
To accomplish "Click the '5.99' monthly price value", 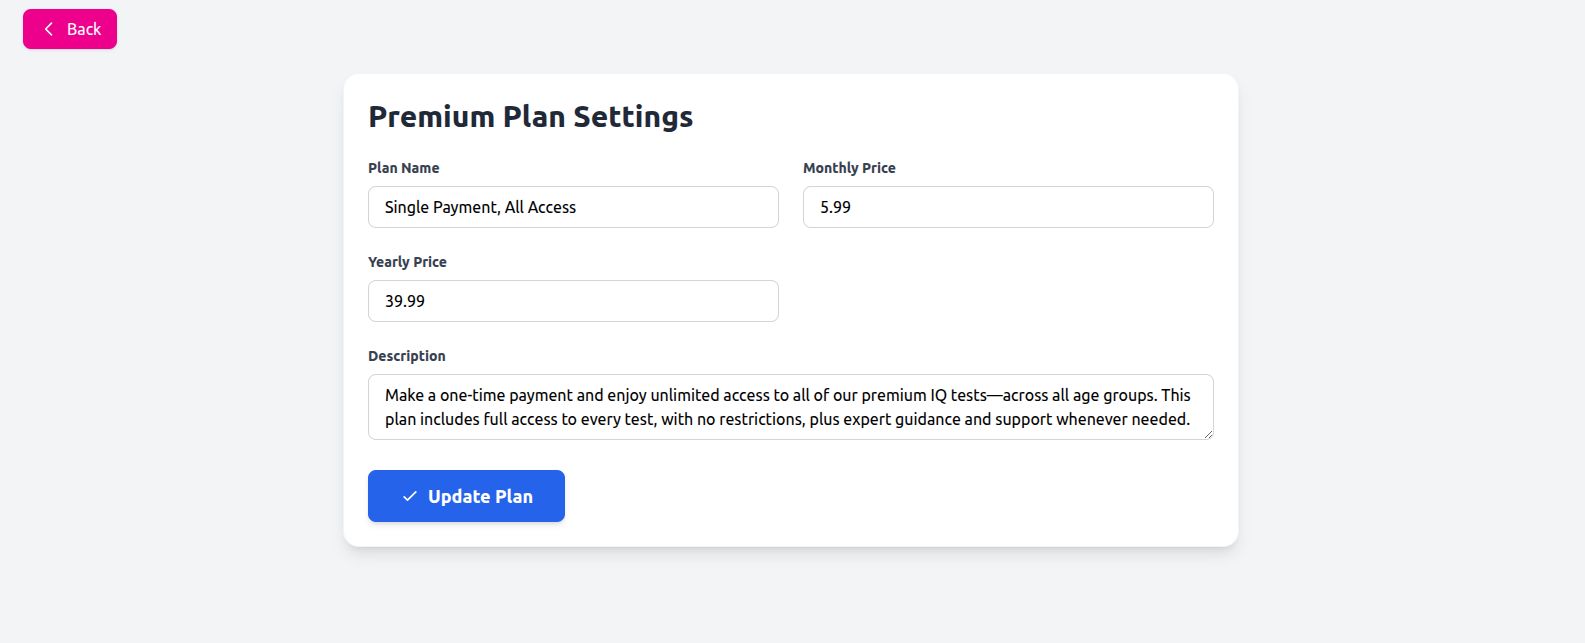I will coord(835,207).
